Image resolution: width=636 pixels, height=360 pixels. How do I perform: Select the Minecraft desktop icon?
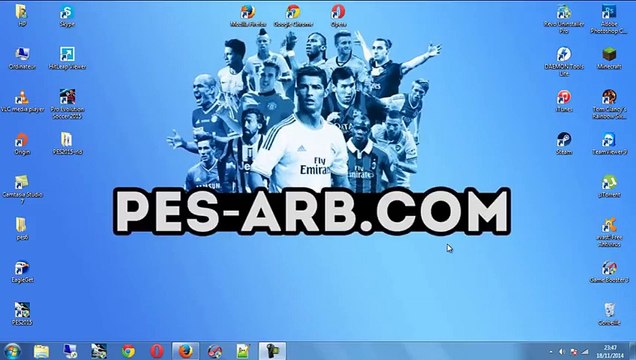point(609,58)
